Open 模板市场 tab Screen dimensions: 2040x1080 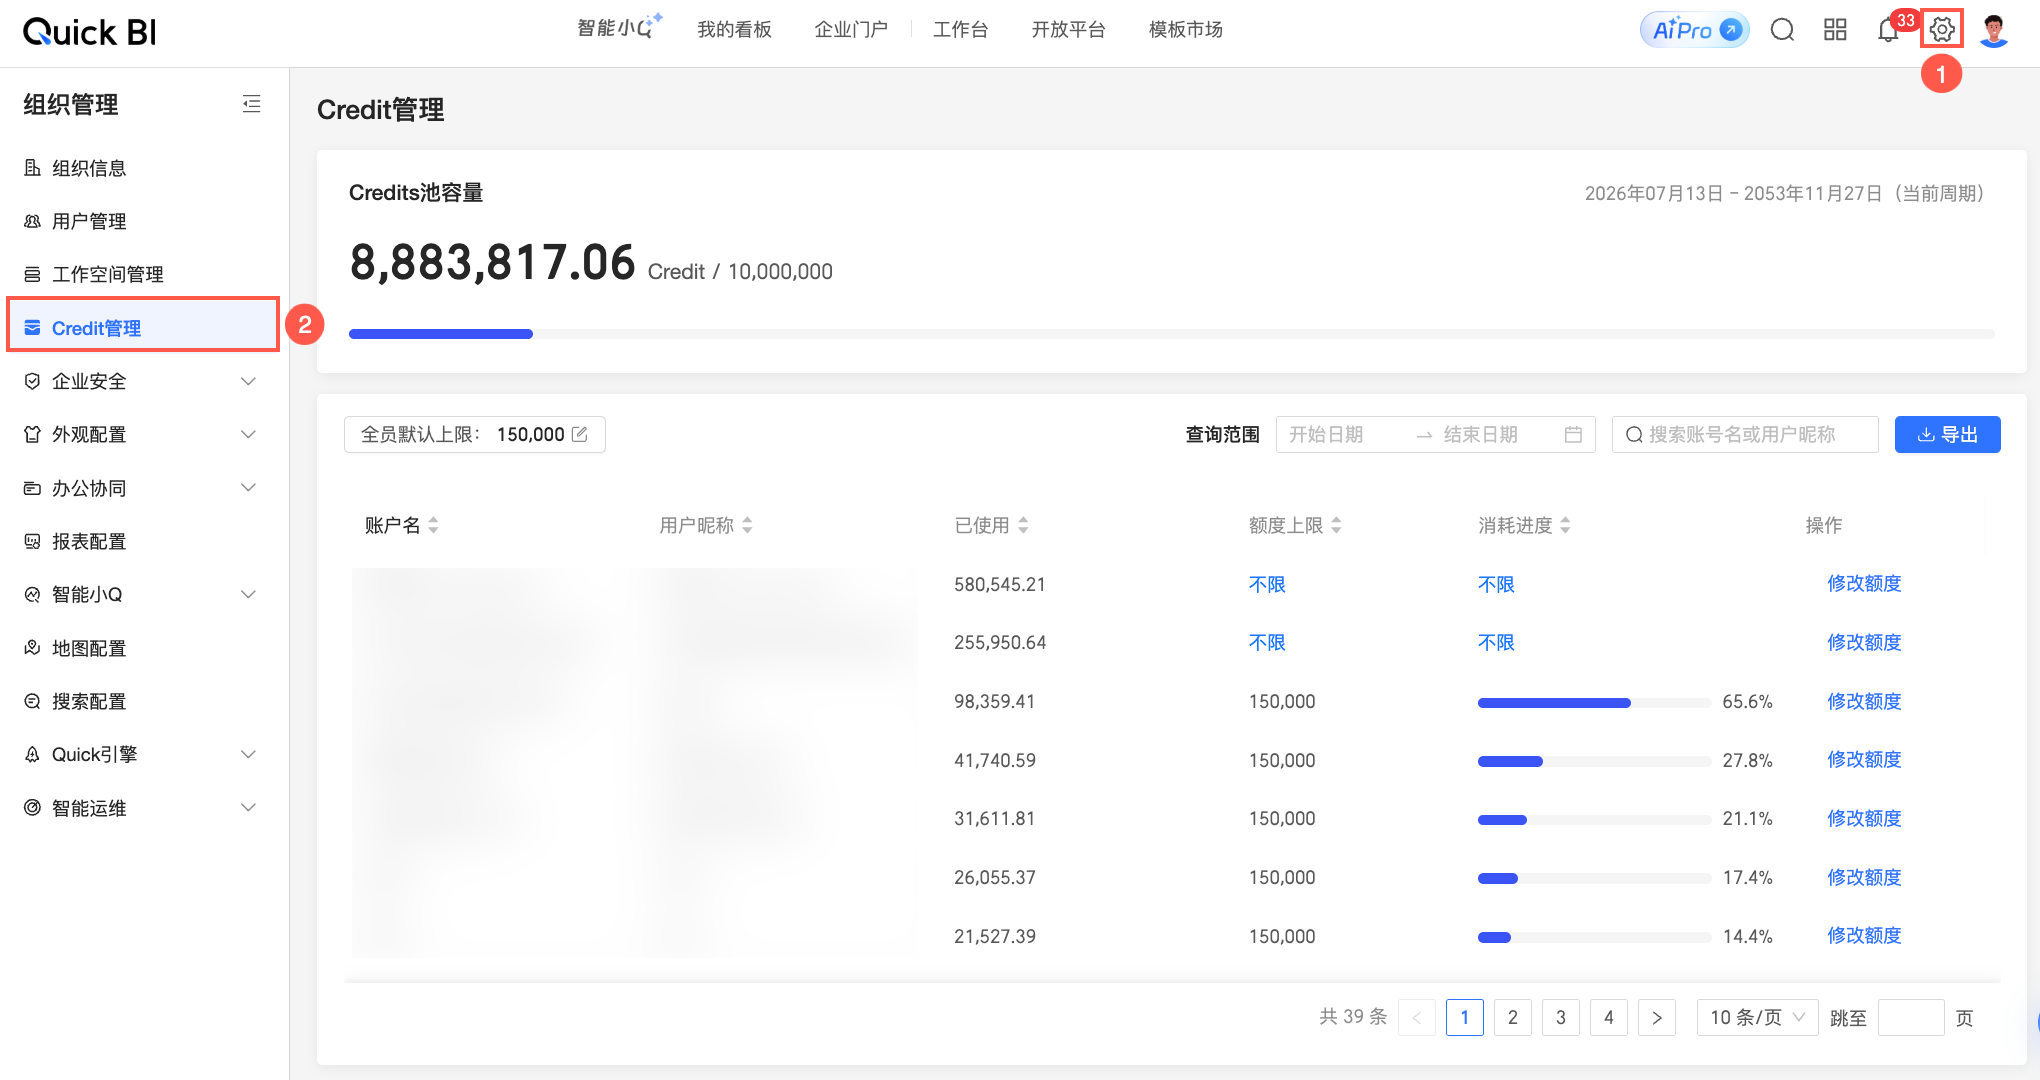click(1186, 30)
